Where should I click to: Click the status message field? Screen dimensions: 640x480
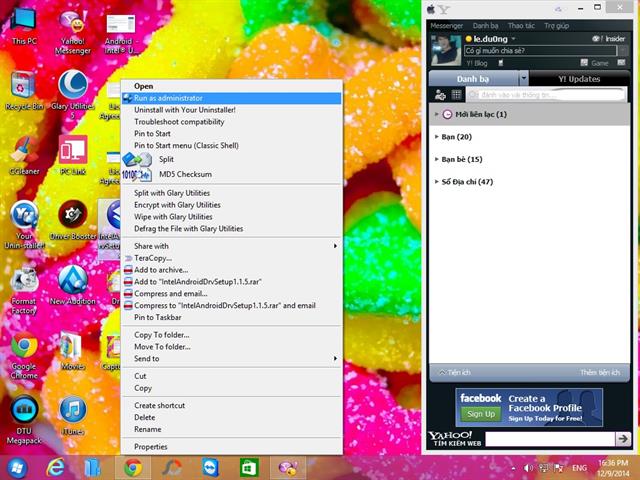(x=540, y=51)
